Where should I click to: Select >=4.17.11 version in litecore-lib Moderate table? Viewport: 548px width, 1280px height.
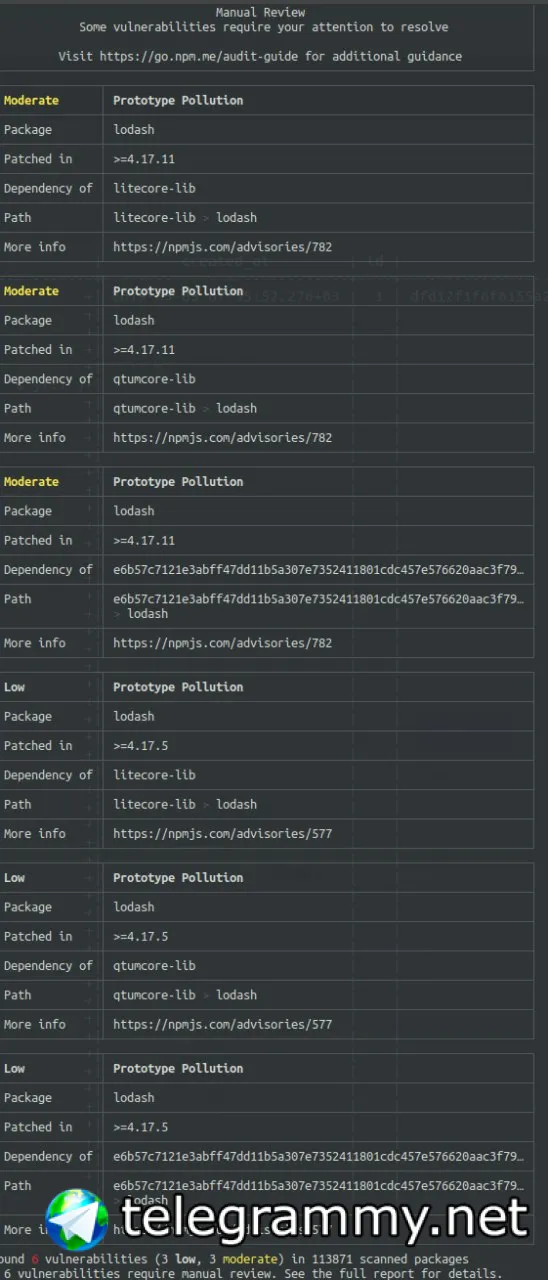144,159
